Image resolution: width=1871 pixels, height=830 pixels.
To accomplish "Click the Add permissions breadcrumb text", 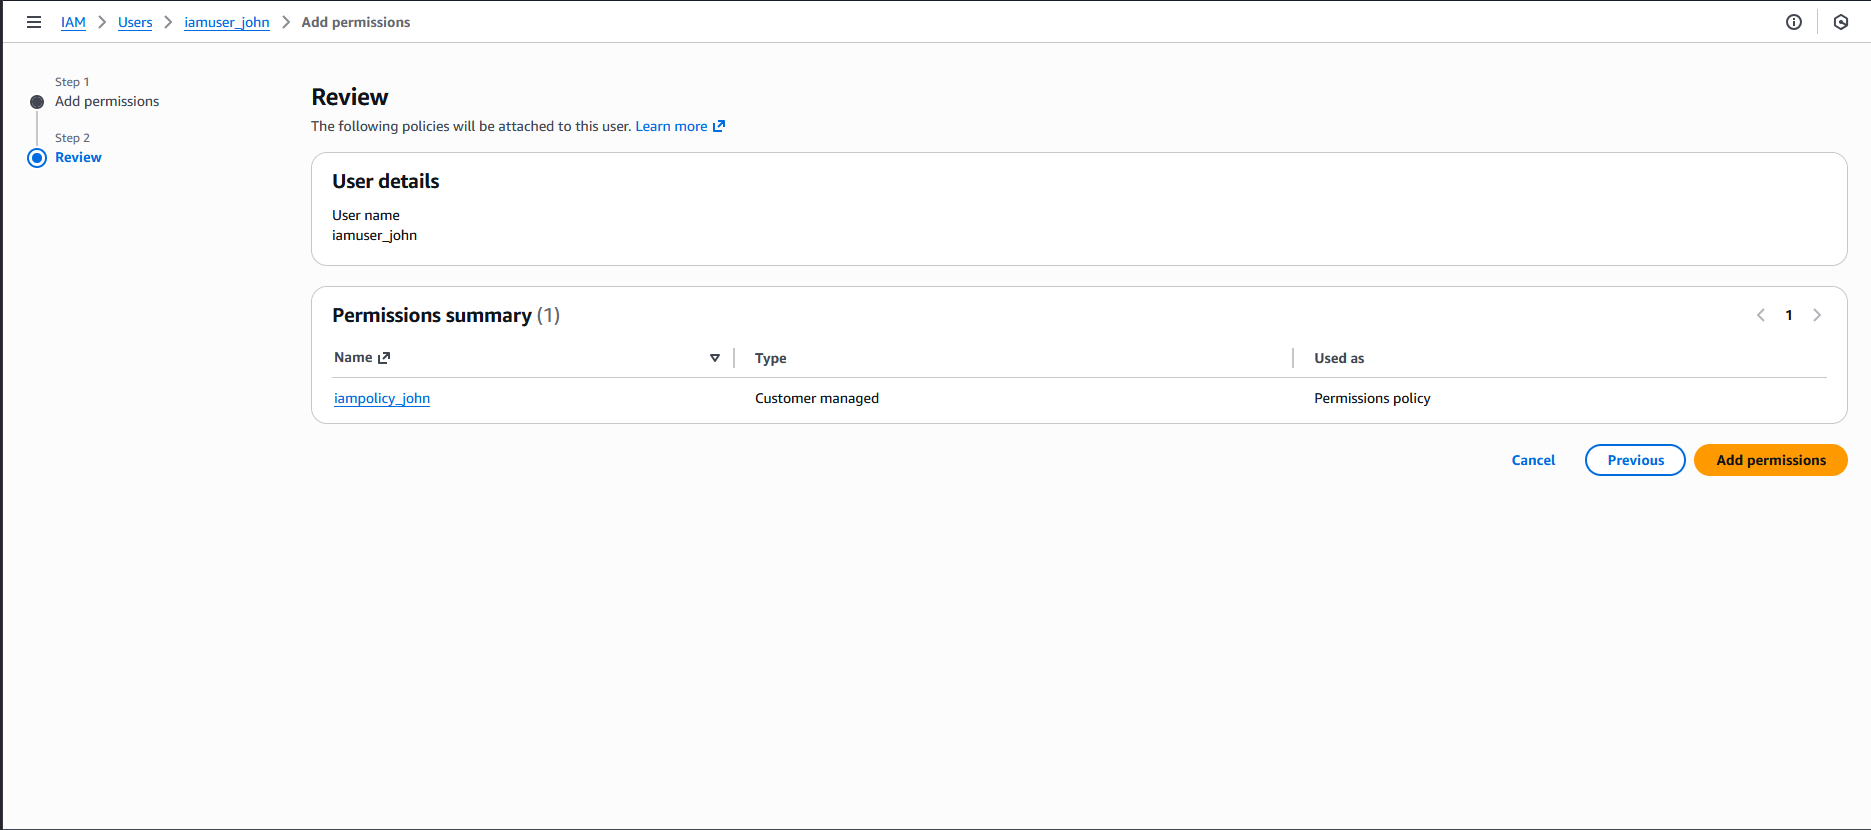I will (356, 22).
